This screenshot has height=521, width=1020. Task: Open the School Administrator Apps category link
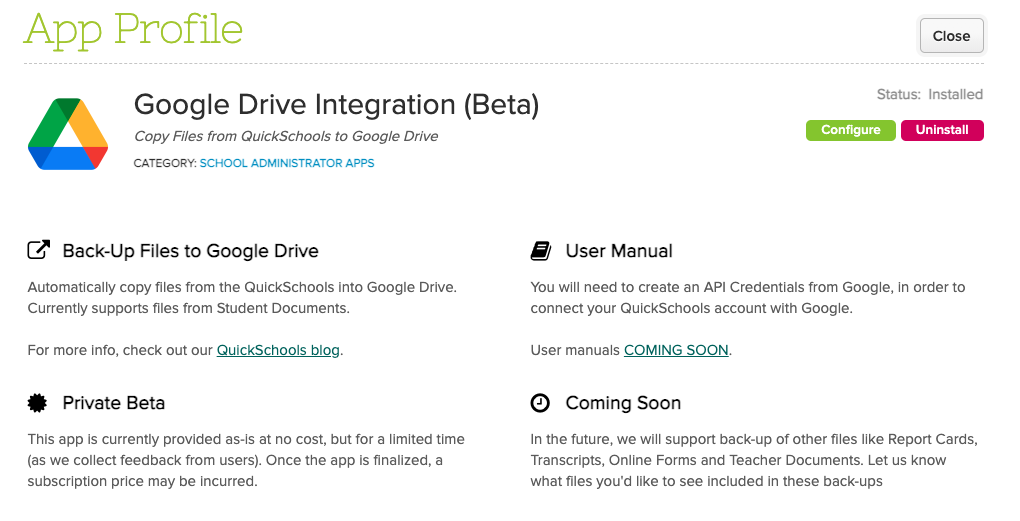(287, 163)
